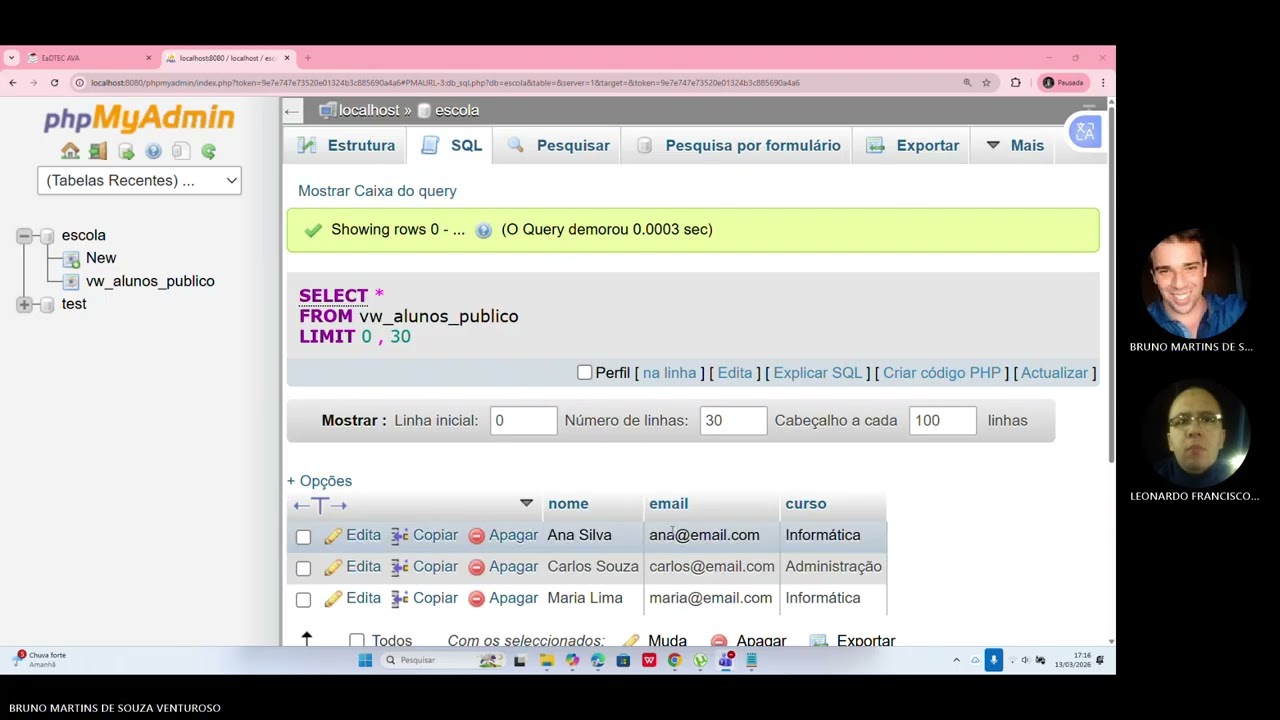Open the Tabelas Recentes dropdown
The image size is (1280, 720).
point(139,181)
